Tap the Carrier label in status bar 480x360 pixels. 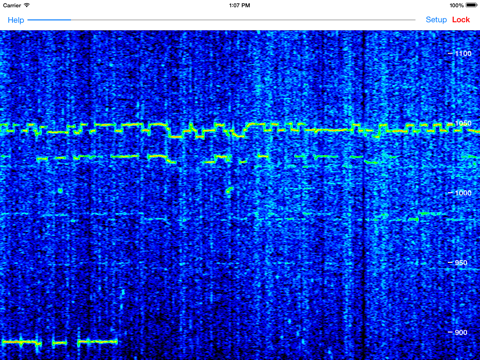[12, 5]
